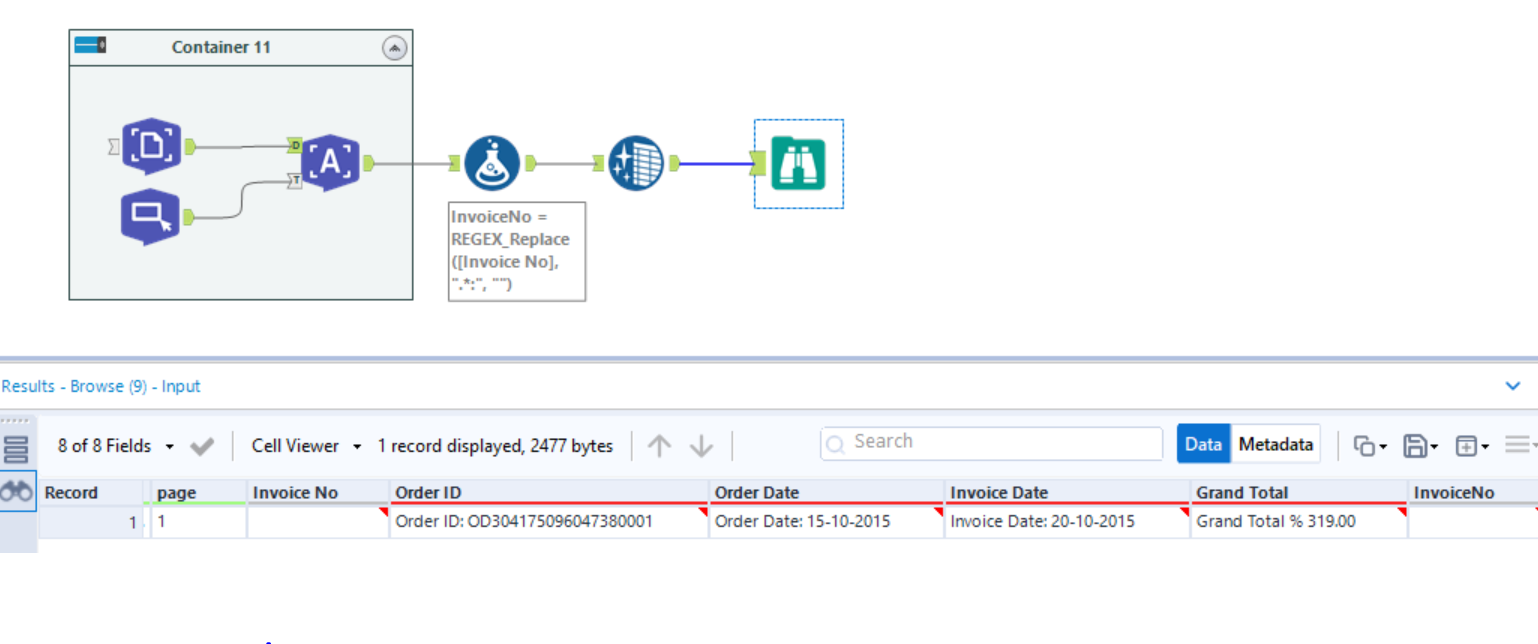Click the binoculars icon in results sidebar
The image size is (1538, 644).
pyautogui.click(x=18, y=490)
